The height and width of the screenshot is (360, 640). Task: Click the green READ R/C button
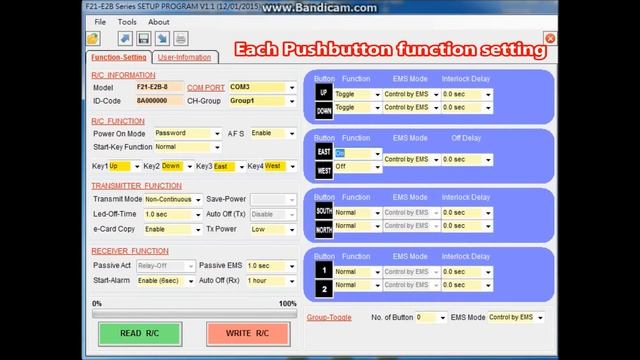tap(140, 333)
